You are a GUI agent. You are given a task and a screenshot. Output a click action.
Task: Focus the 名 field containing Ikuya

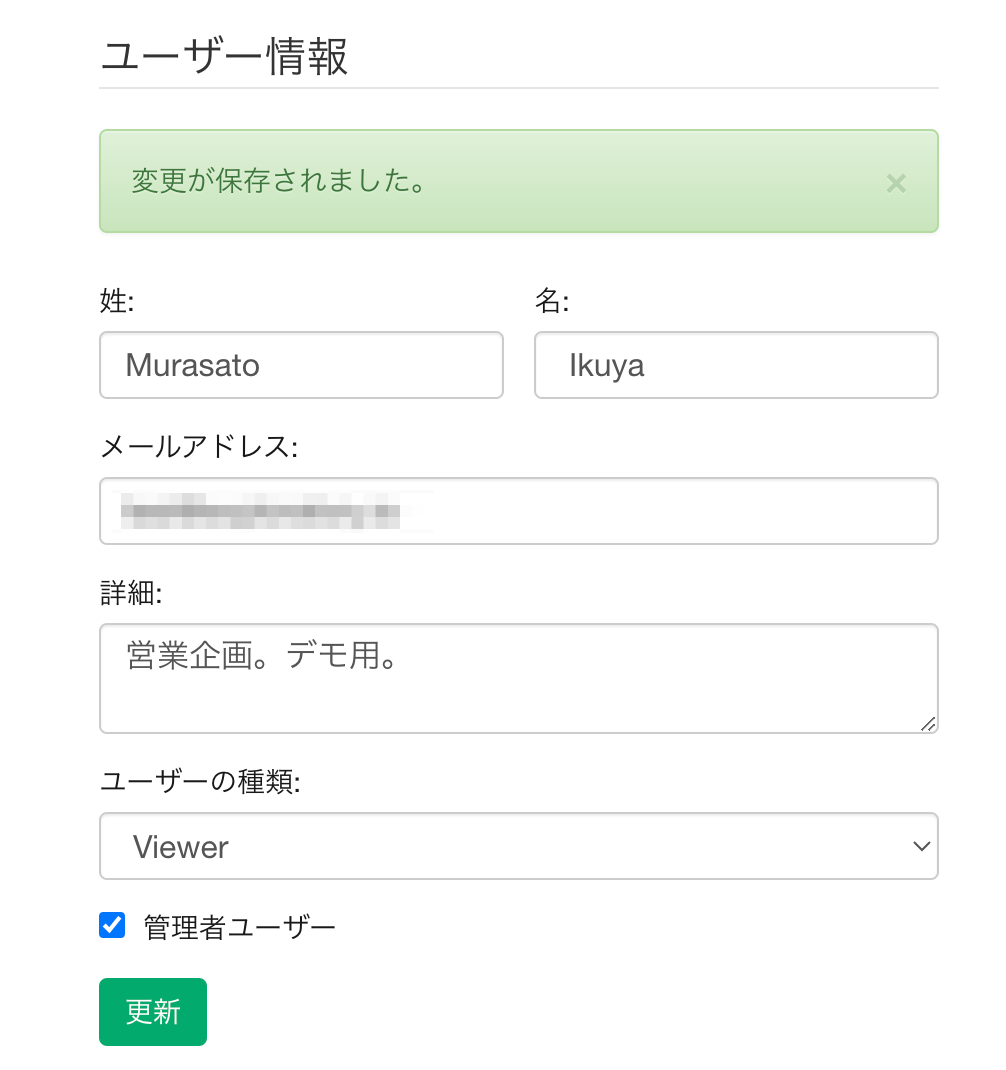coord(736,365)
